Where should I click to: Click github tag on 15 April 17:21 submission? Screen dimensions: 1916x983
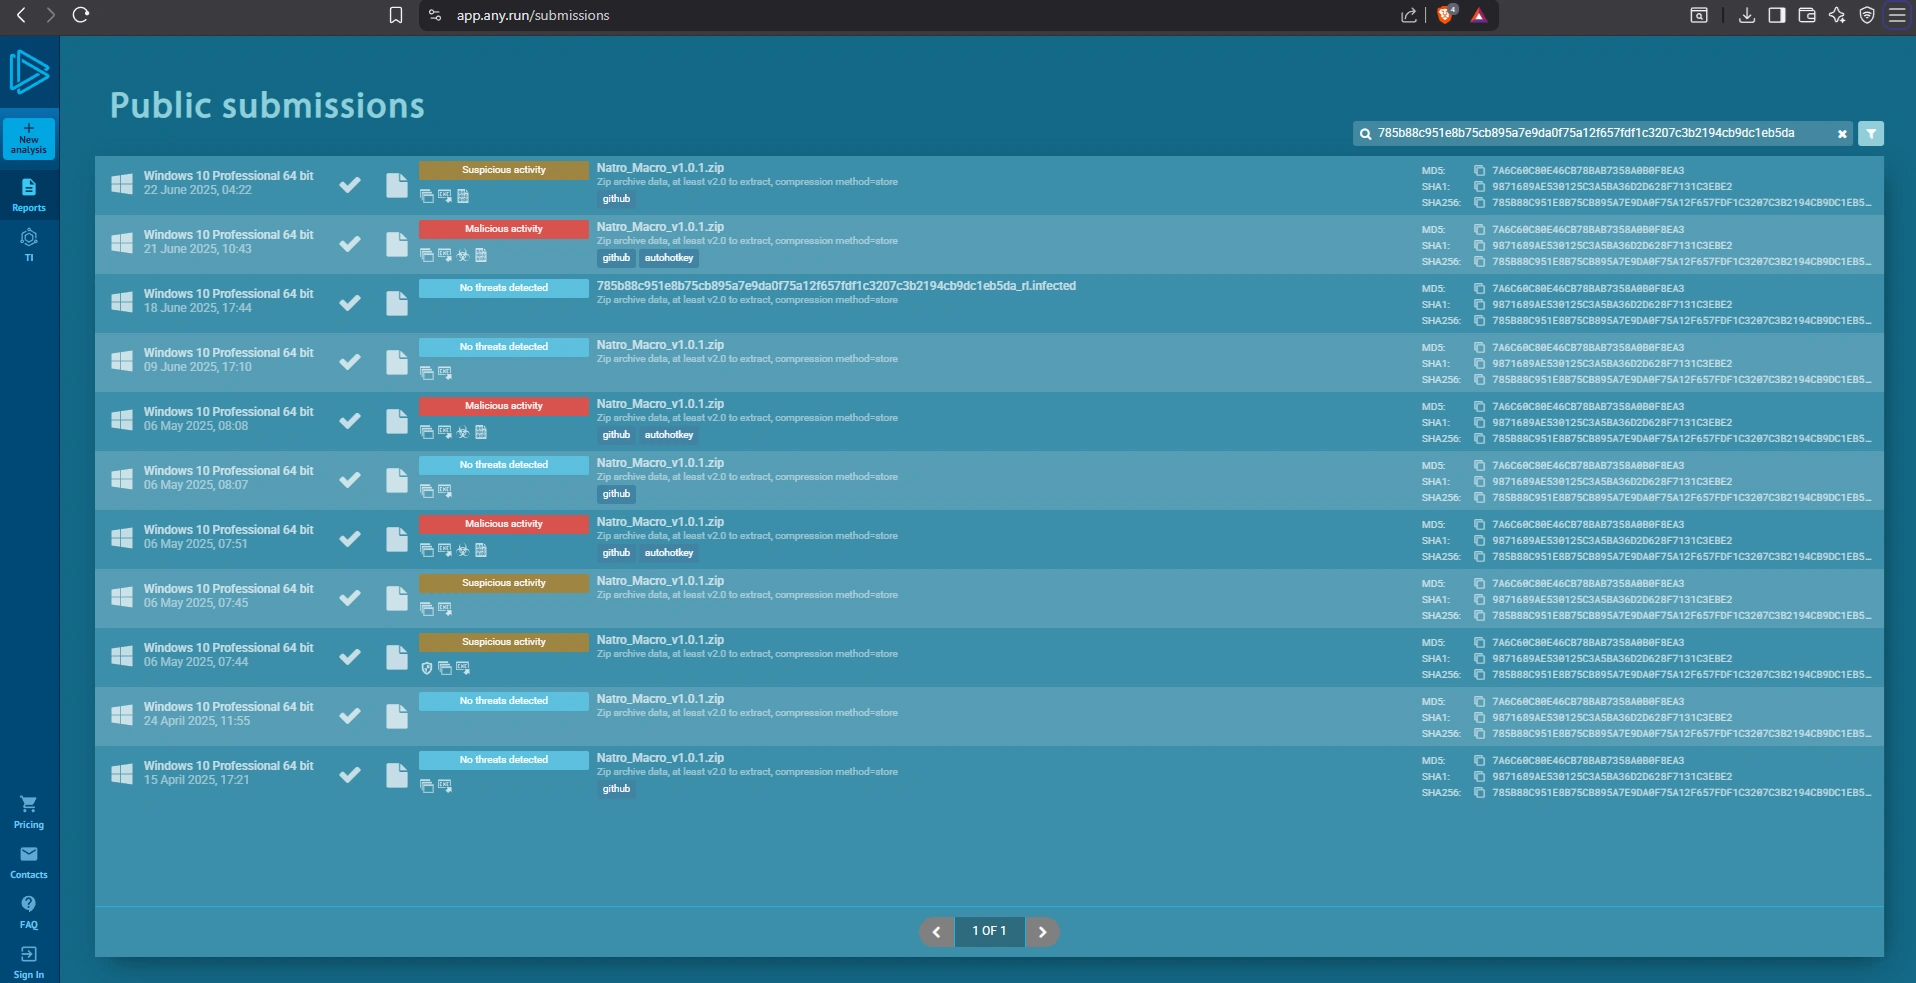pyautogui.click(x=616, y=789)
